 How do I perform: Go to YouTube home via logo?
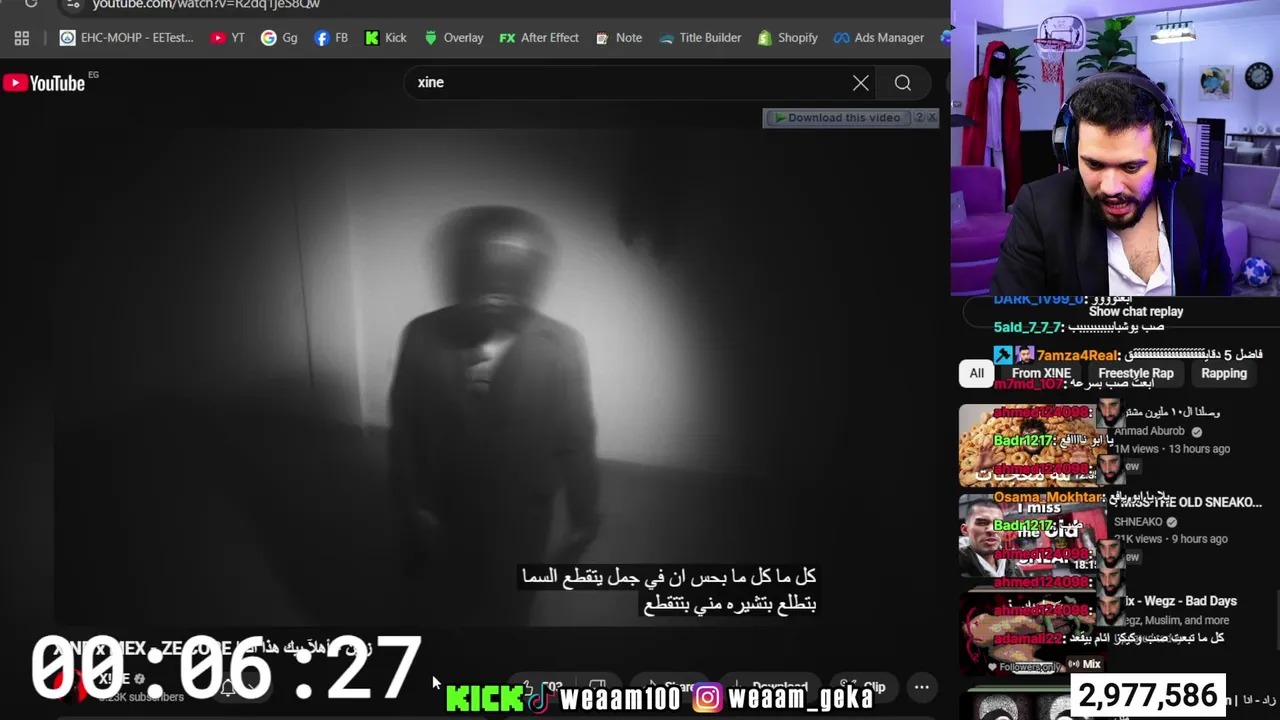click(44, 83)
